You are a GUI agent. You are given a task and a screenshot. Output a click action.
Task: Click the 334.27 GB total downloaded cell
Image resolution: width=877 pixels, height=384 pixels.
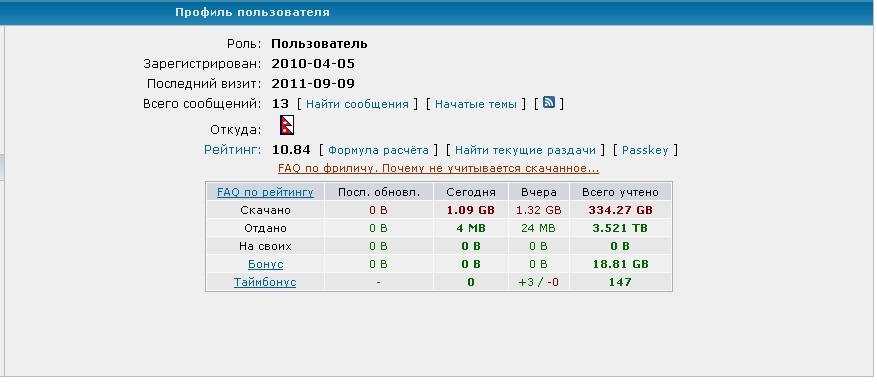pyautogui.click(x=620, y=211)
